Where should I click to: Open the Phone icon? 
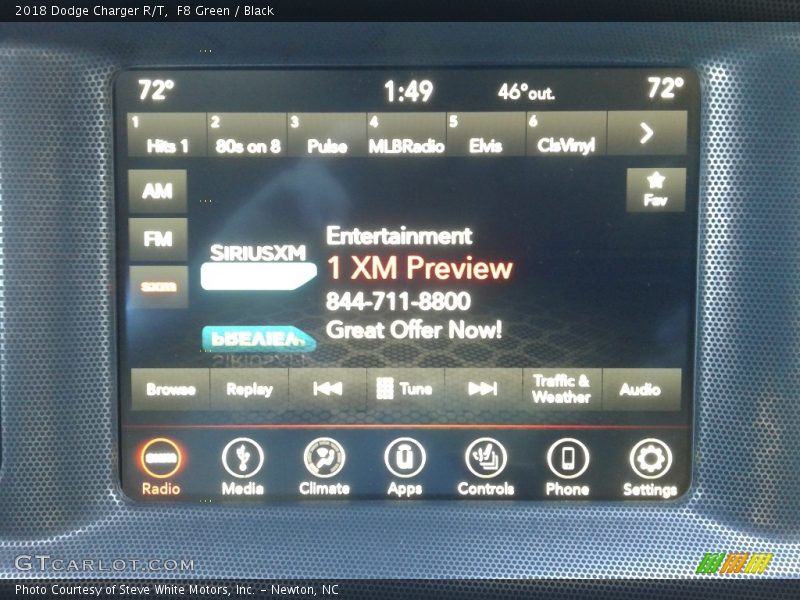pyautogui.click(x=567, y=459)
